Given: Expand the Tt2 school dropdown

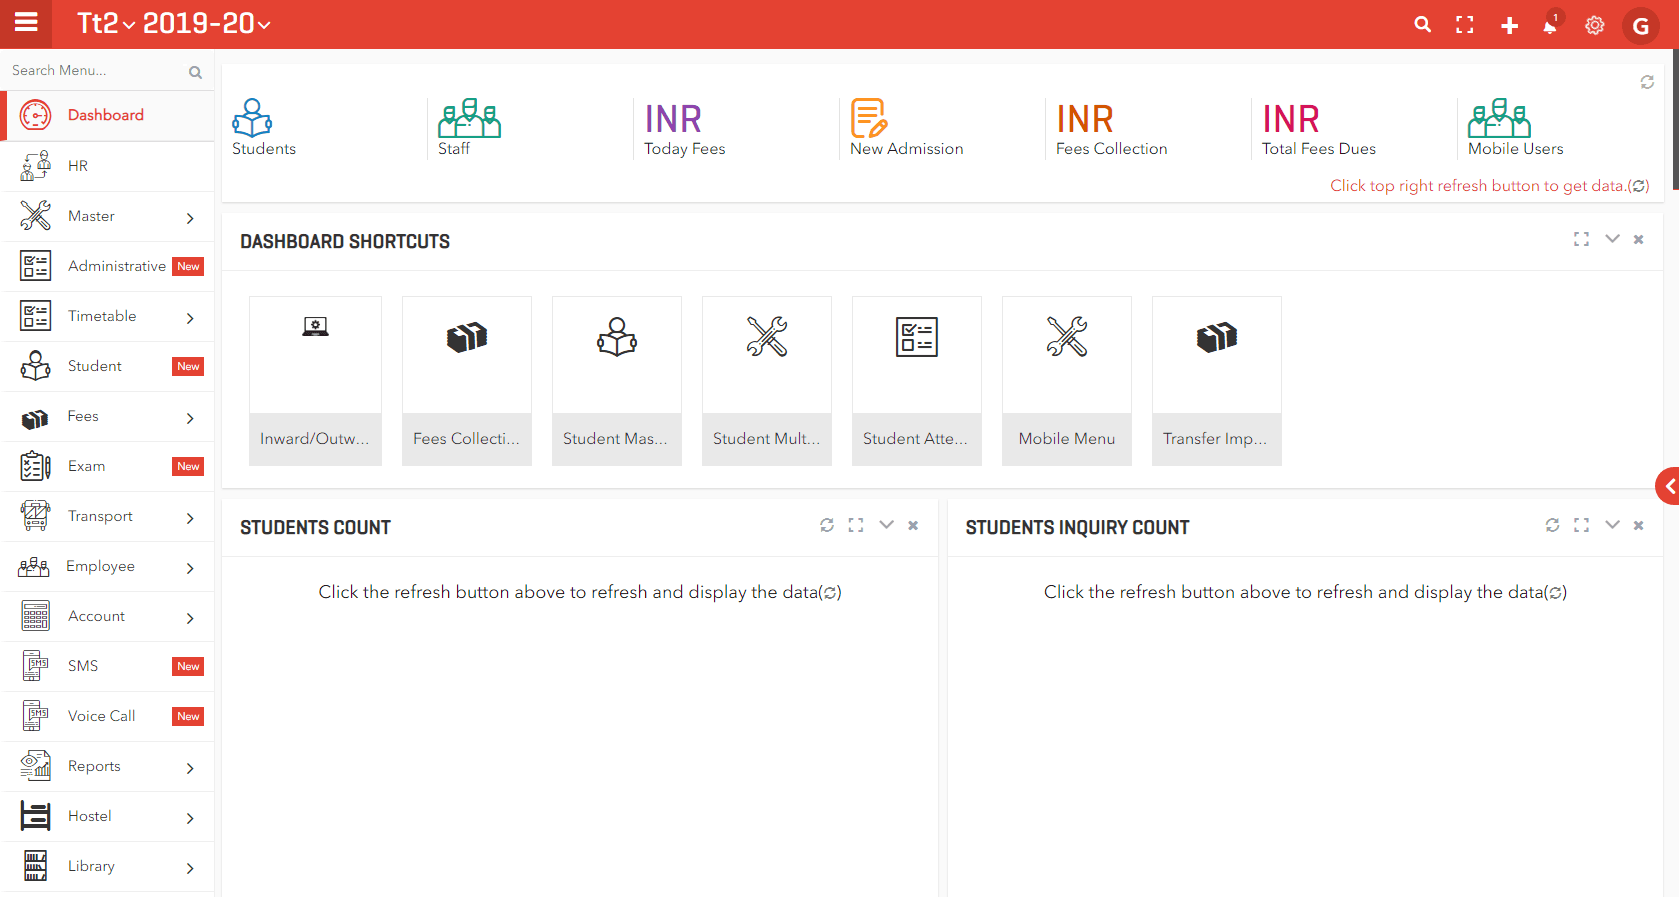Looking at the screenshot, I should pyautogui.click(x=106, y=24).
